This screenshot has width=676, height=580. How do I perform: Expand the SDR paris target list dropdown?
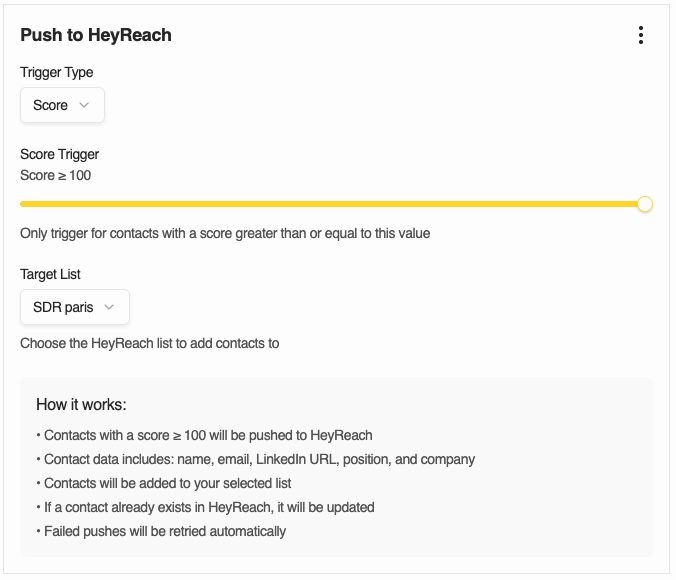[75, 307]
